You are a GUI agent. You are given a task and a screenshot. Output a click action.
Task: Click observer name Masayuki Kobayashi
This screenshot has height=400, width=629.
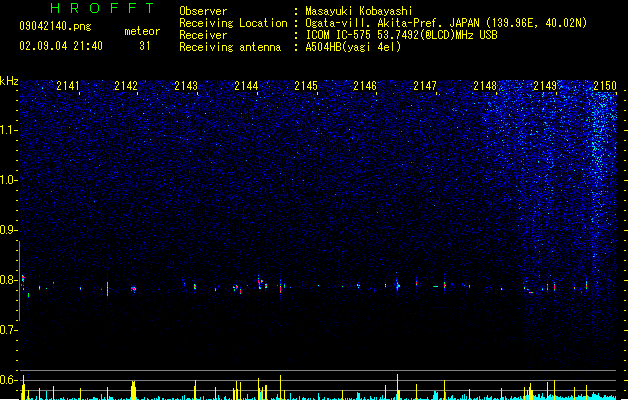click(359, 11)
